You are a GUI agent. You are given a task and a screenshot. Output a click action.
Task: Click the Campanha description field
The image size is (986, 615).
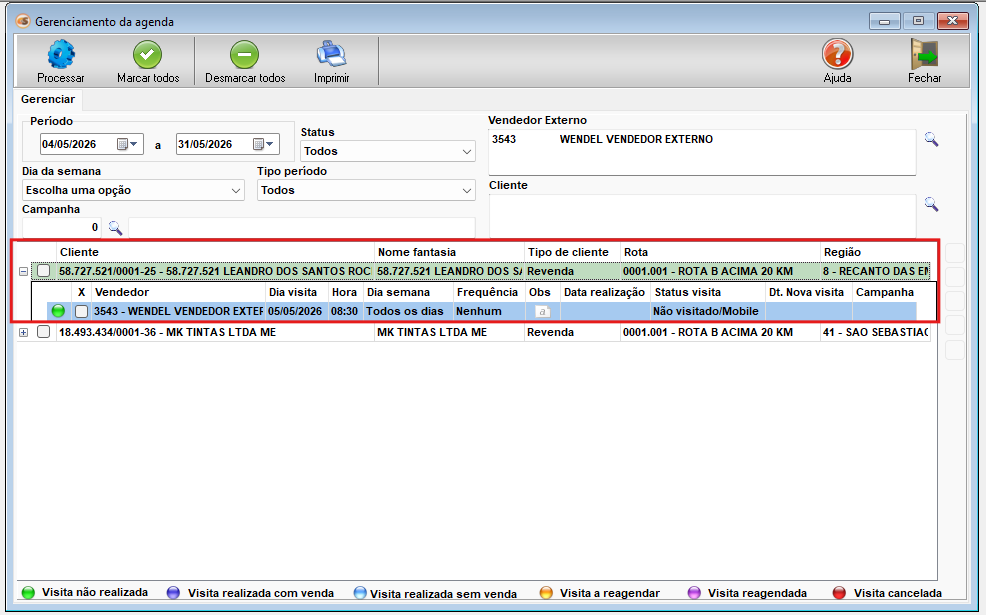point(302,228)
